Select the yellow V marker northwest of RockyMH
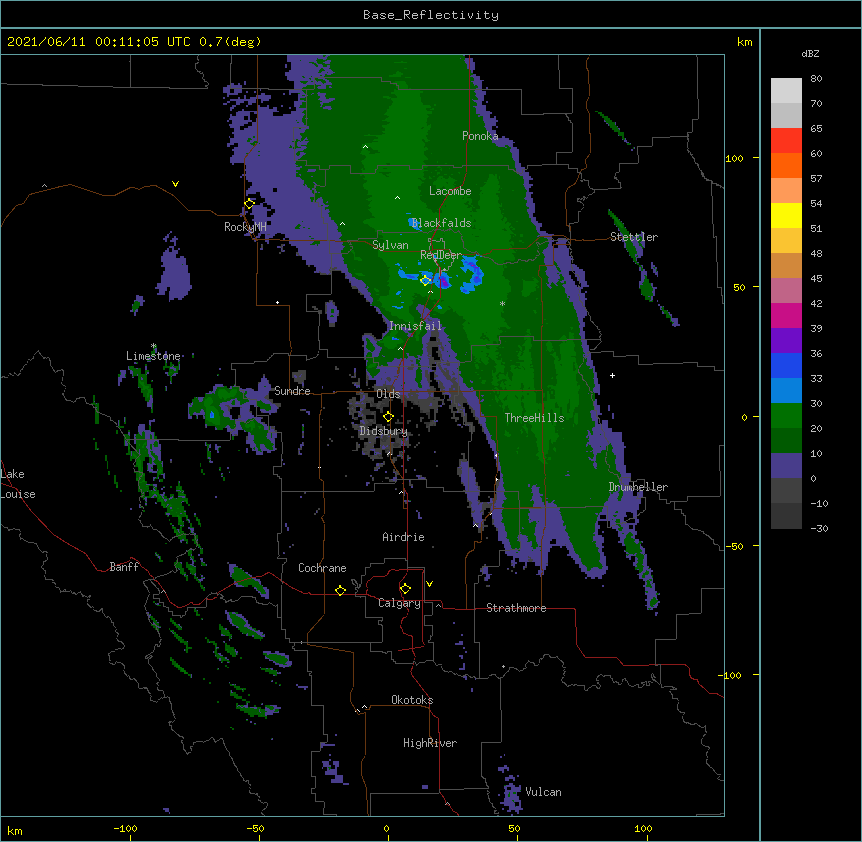This screenshot has height=842, width=862. tap(175, 184)
